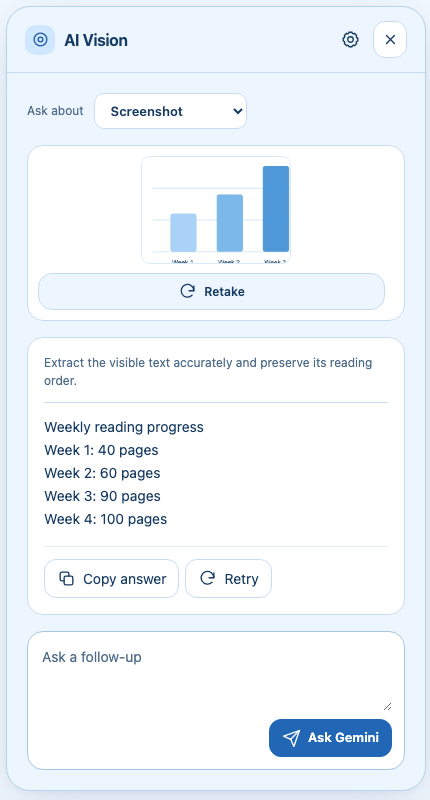Image resolution: width=430 pixels, height=800 pixels.
Task: Click the Retry circular arrow icon
Action: (x=207, y=579)
